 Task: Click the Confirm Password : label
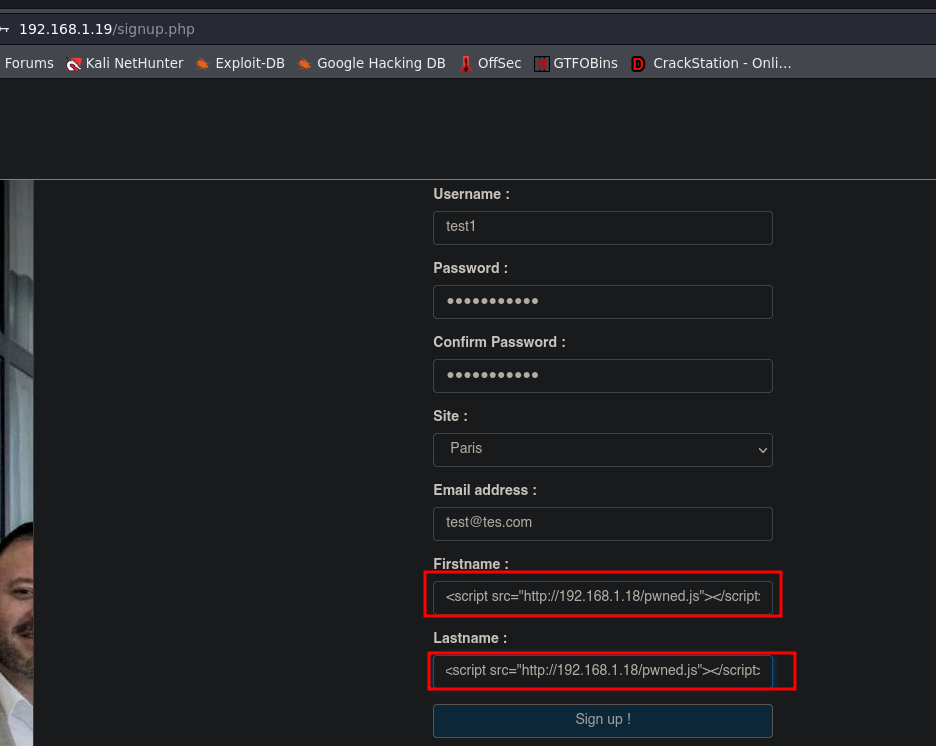point(499,343)
